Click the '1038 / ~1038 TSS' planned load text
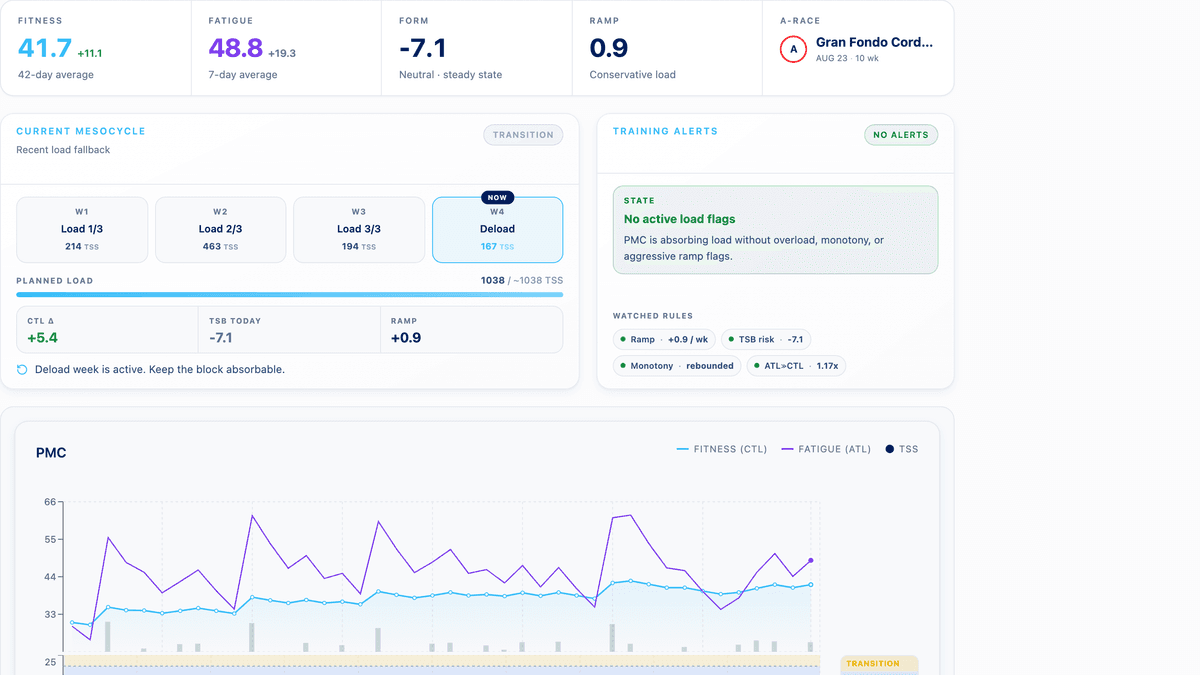Viewport: 1200px width, 675px height. click(522, 281)
